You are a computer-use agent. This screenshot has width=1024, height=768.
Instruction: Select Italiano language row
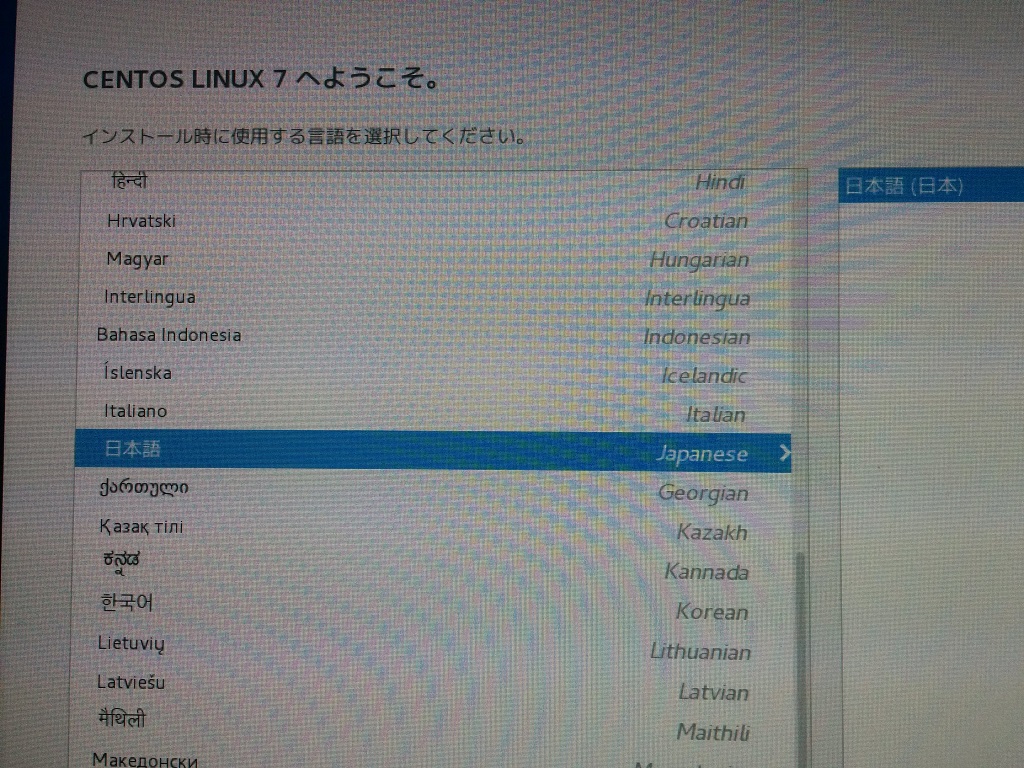point(434,412)
